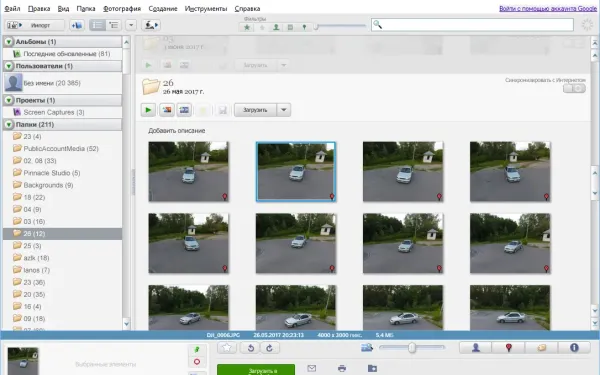Adjust the thumbnail size slider
The height and width of the screenshot is (375, 600).
click(412, 348)
